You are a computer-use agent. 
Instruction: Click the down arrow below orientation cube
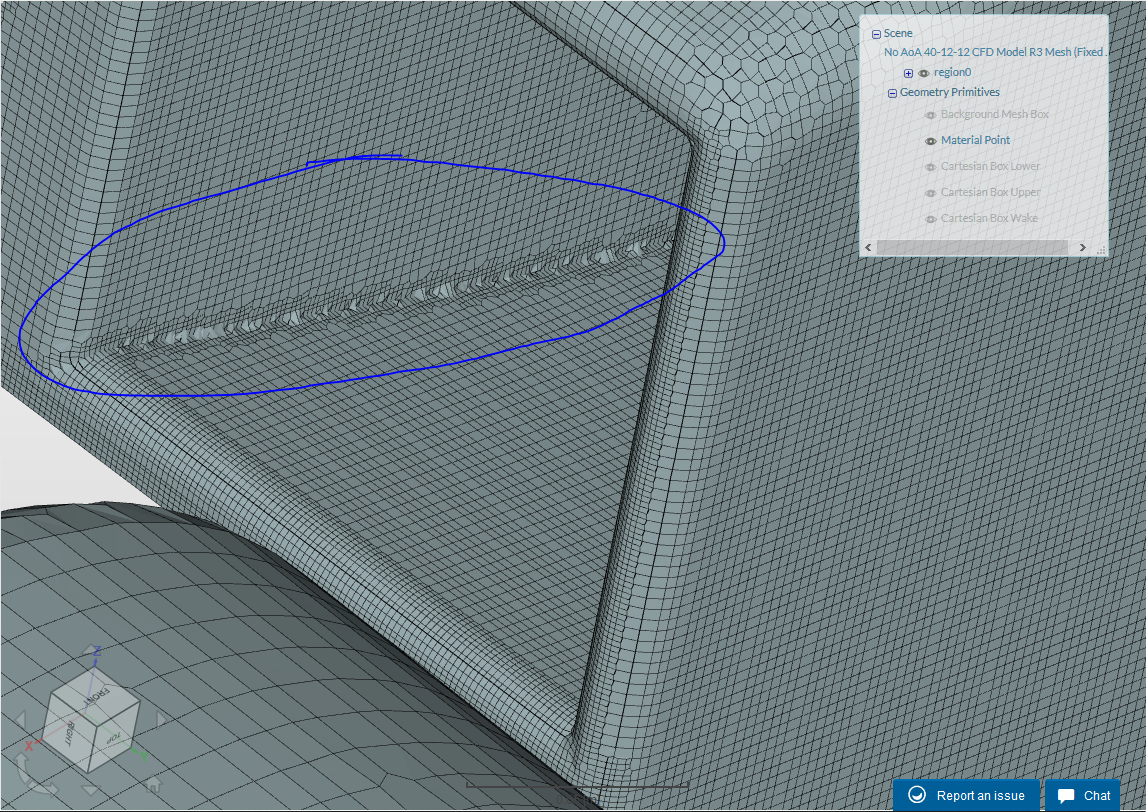[91, 789]
